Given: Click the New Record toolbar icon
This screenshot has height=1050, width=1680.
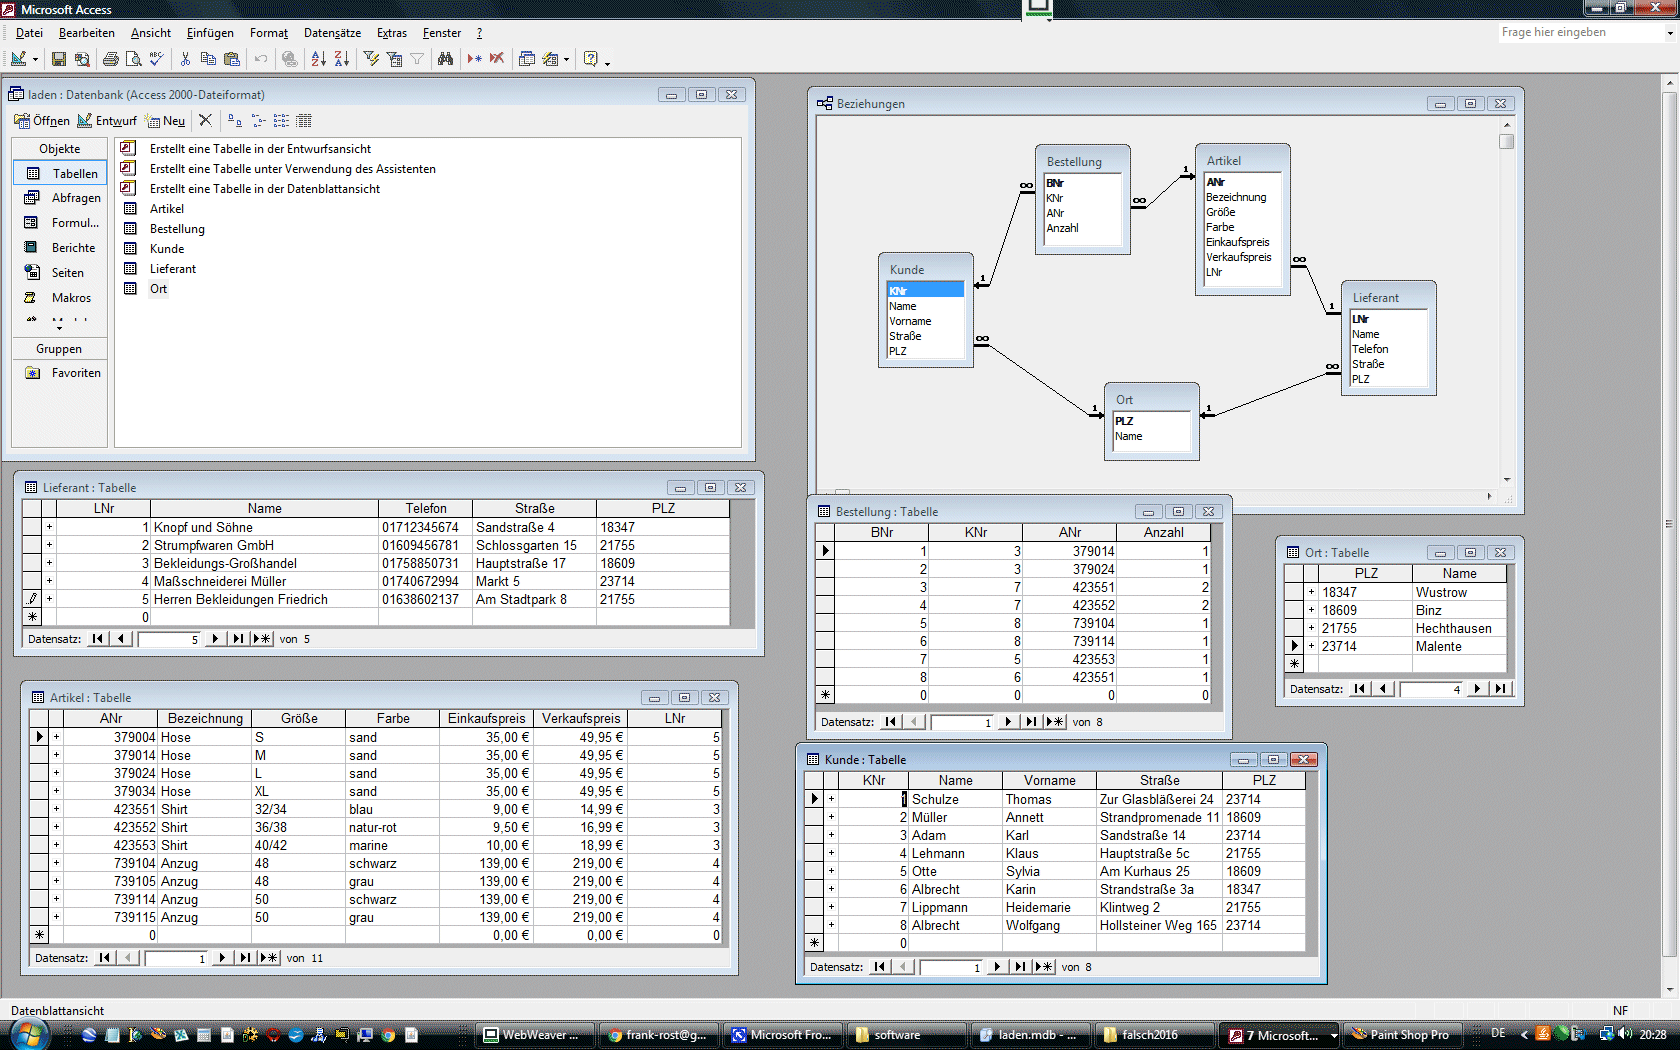Looking at the screenshot, I should 474,59.
